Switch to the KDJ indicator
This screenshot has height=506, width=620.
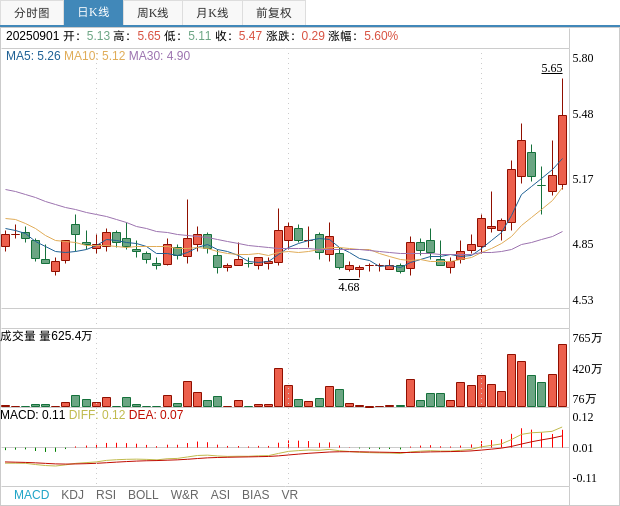pyautogui.click(x=72, y=495)
